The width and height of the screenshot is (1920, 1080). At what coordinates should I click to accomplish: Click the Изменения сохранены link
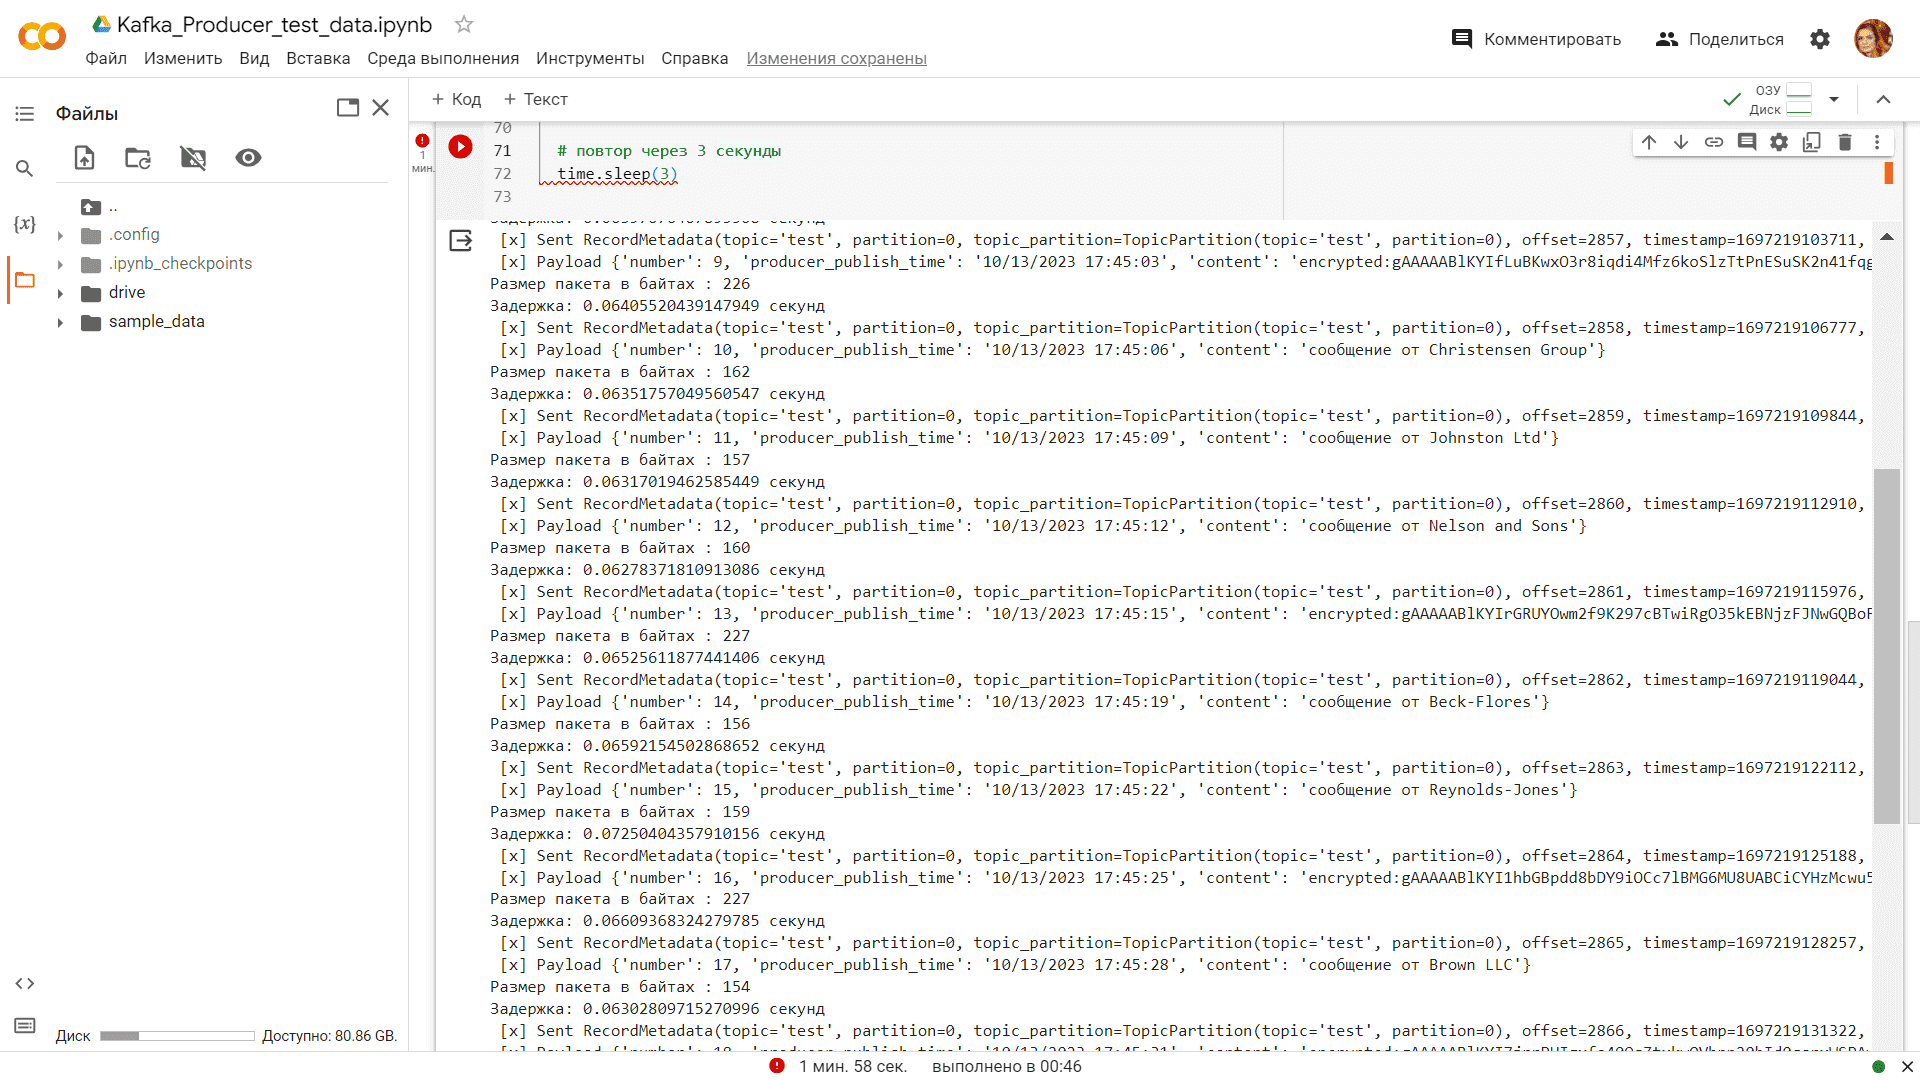(x=836, y=58)
